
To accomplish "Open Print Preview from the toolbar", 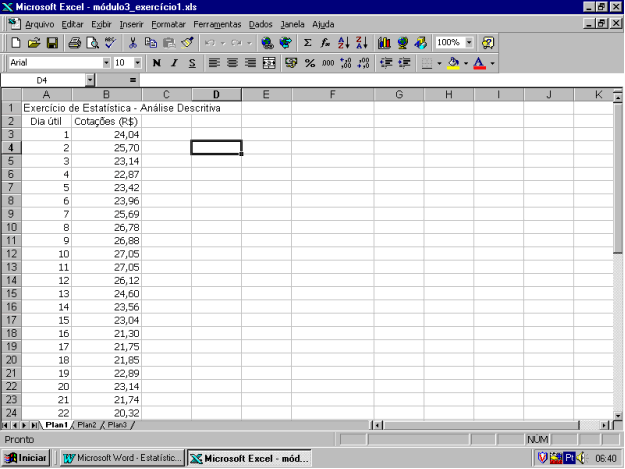I will click(92, 43).
